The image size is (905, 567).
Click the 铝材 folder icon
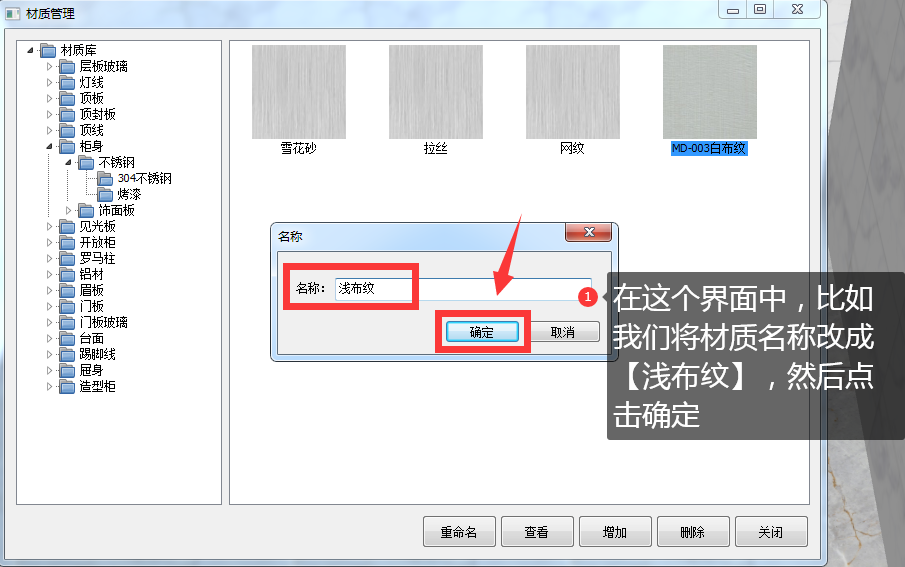coord(67,275)
